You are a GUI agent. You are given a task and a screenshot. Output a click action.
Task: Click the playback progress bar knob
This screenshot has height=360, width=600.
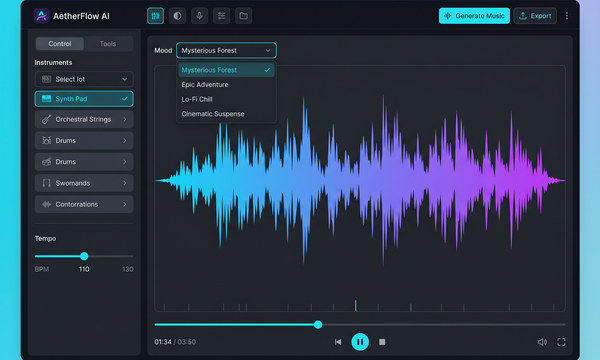click(318, 325)
